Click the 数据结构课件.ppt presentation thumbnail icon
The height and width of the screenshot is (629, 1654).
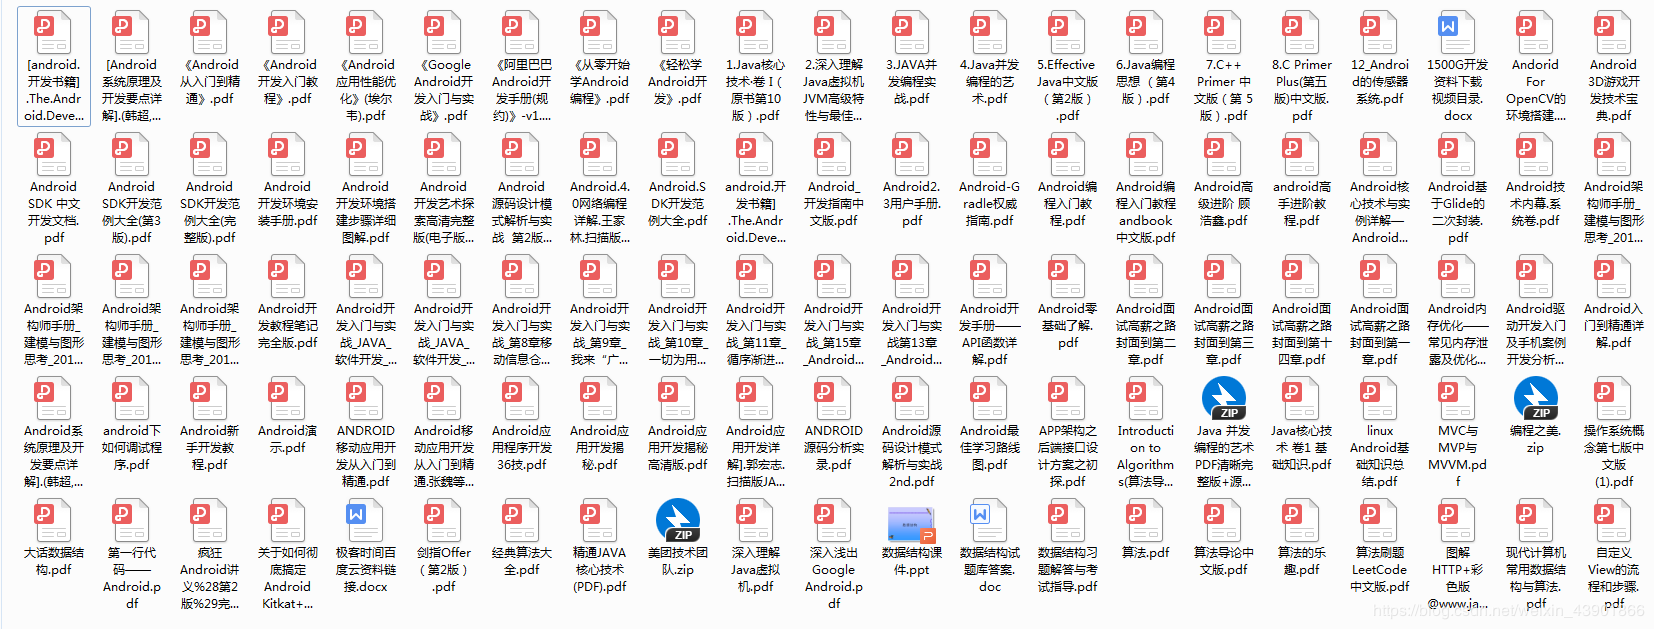(x=912, y=523)
